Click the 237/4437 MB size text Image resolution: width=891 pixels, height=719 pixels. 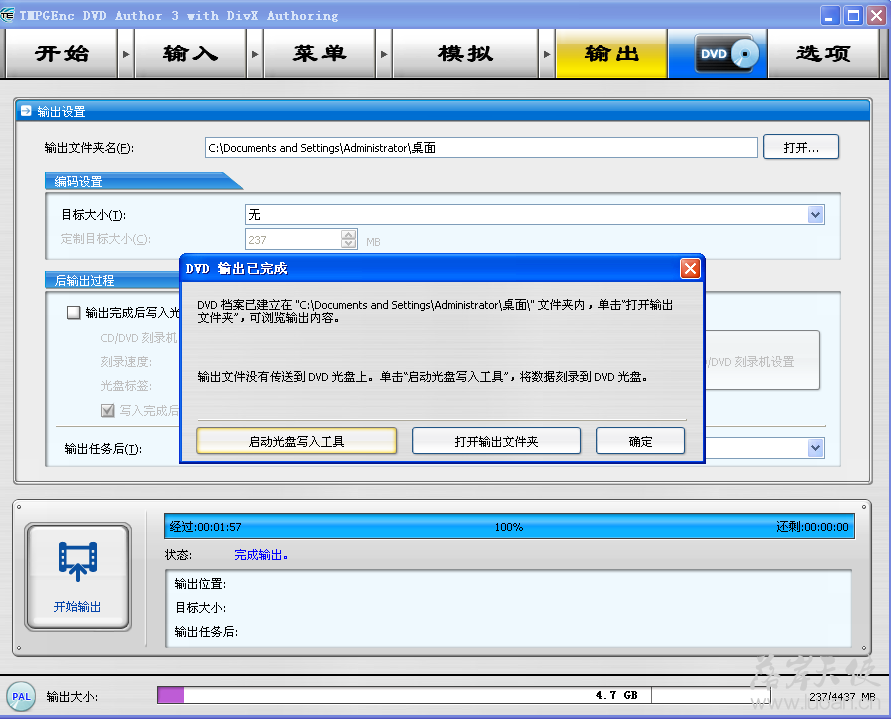point(842,696)
